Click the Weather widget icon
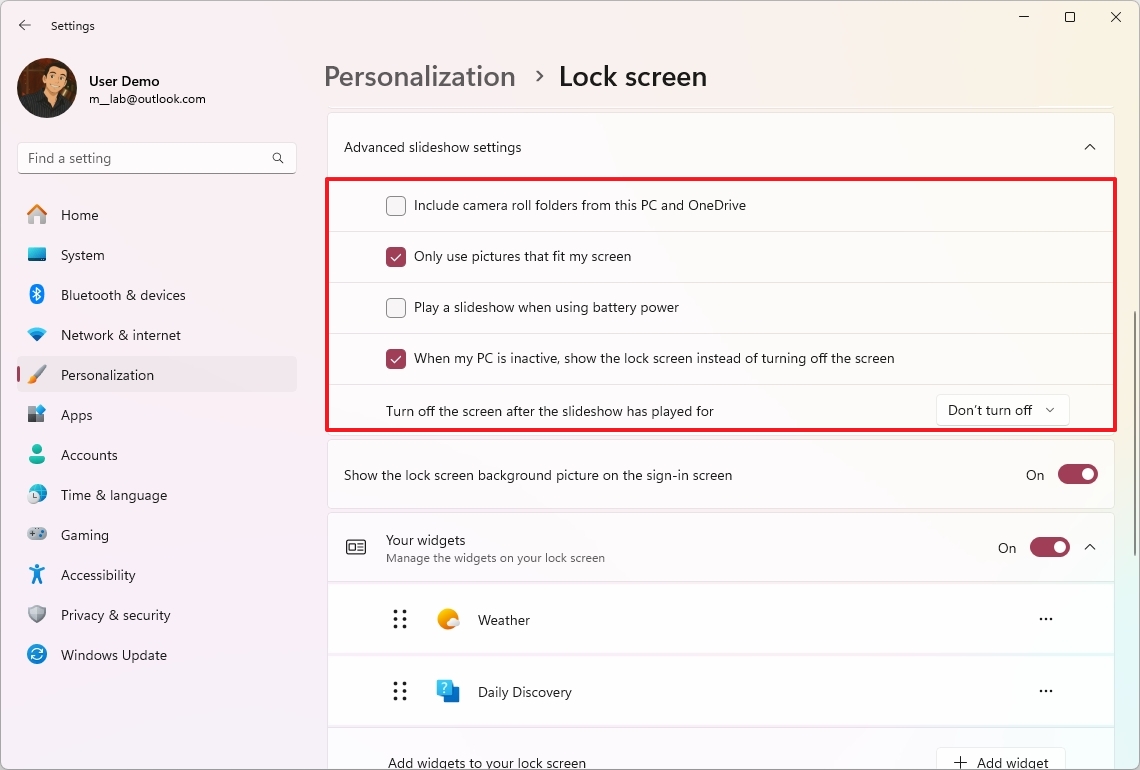This screenshot has width=1140, height=770. pyautogui.click(x=448, y=620)
